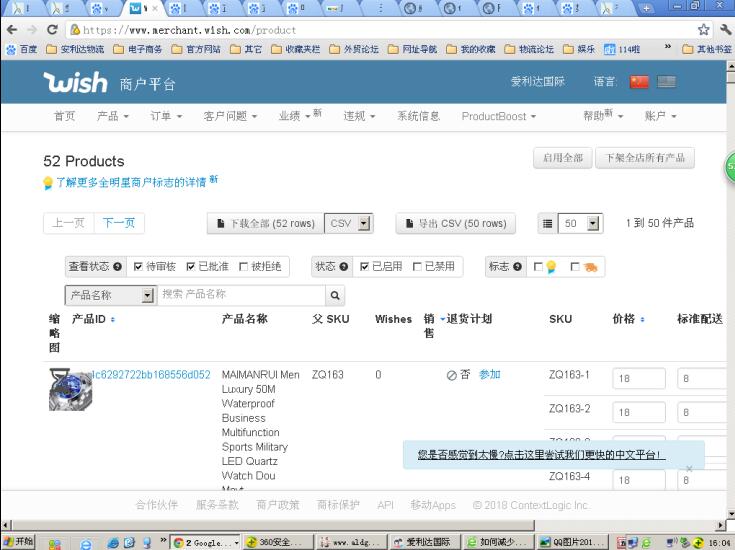Viewport: 735px width, 550px height.
Task: Click the search magnifier button for products
Action: coord(335,295)
